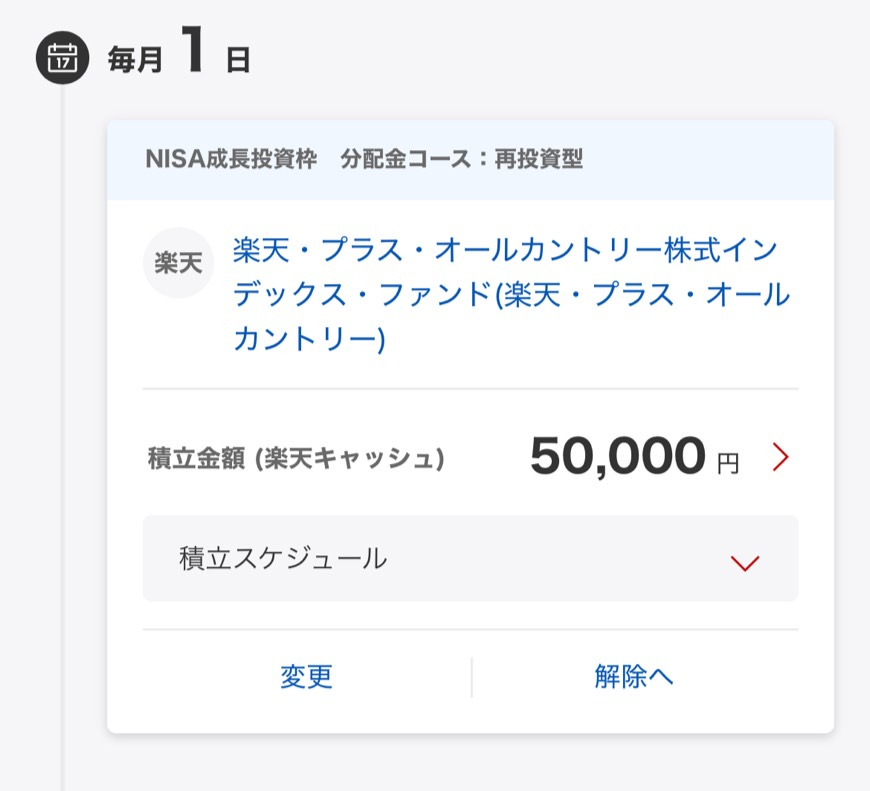This screenshot has width=870, height=791.
Task: Expand the 積立スケジュール section
Action: [470, 558]
